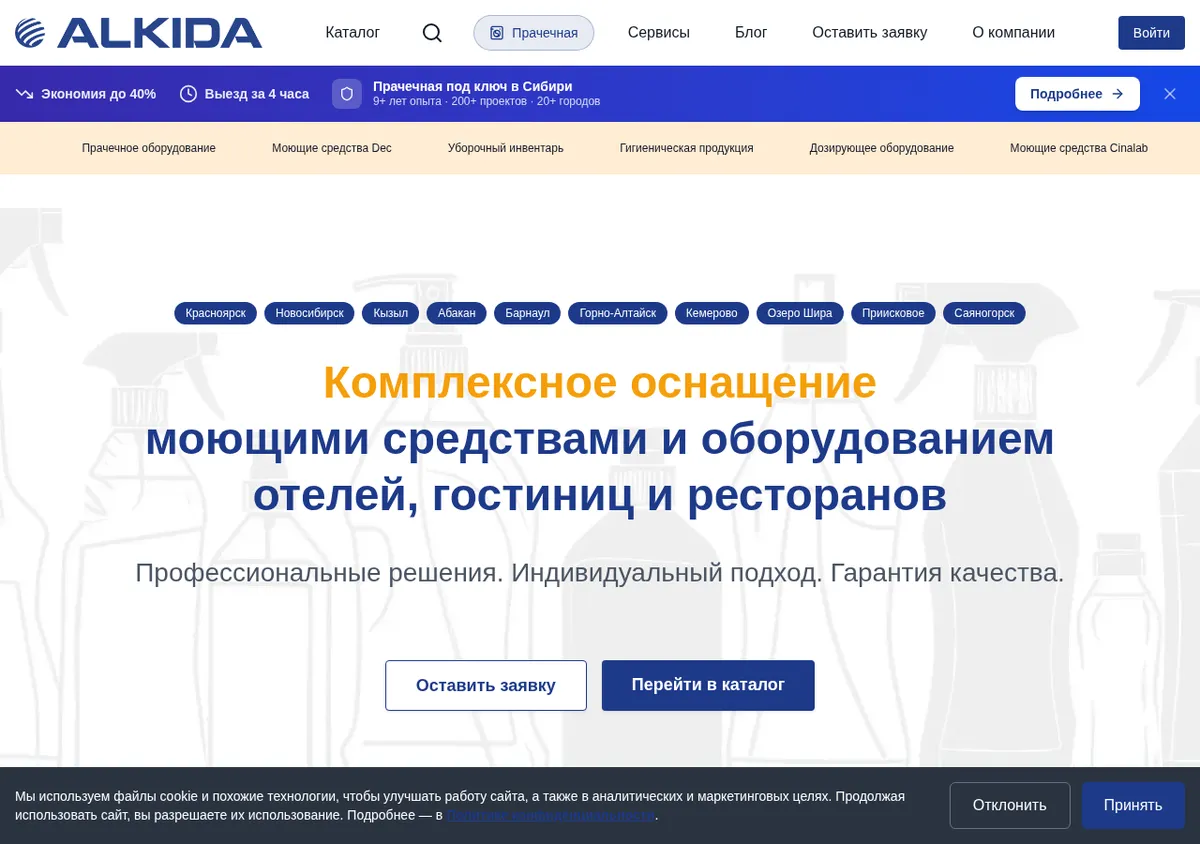Close the promo banner with X
This screenshot has width=1200, height=844.
point(1170,94)
